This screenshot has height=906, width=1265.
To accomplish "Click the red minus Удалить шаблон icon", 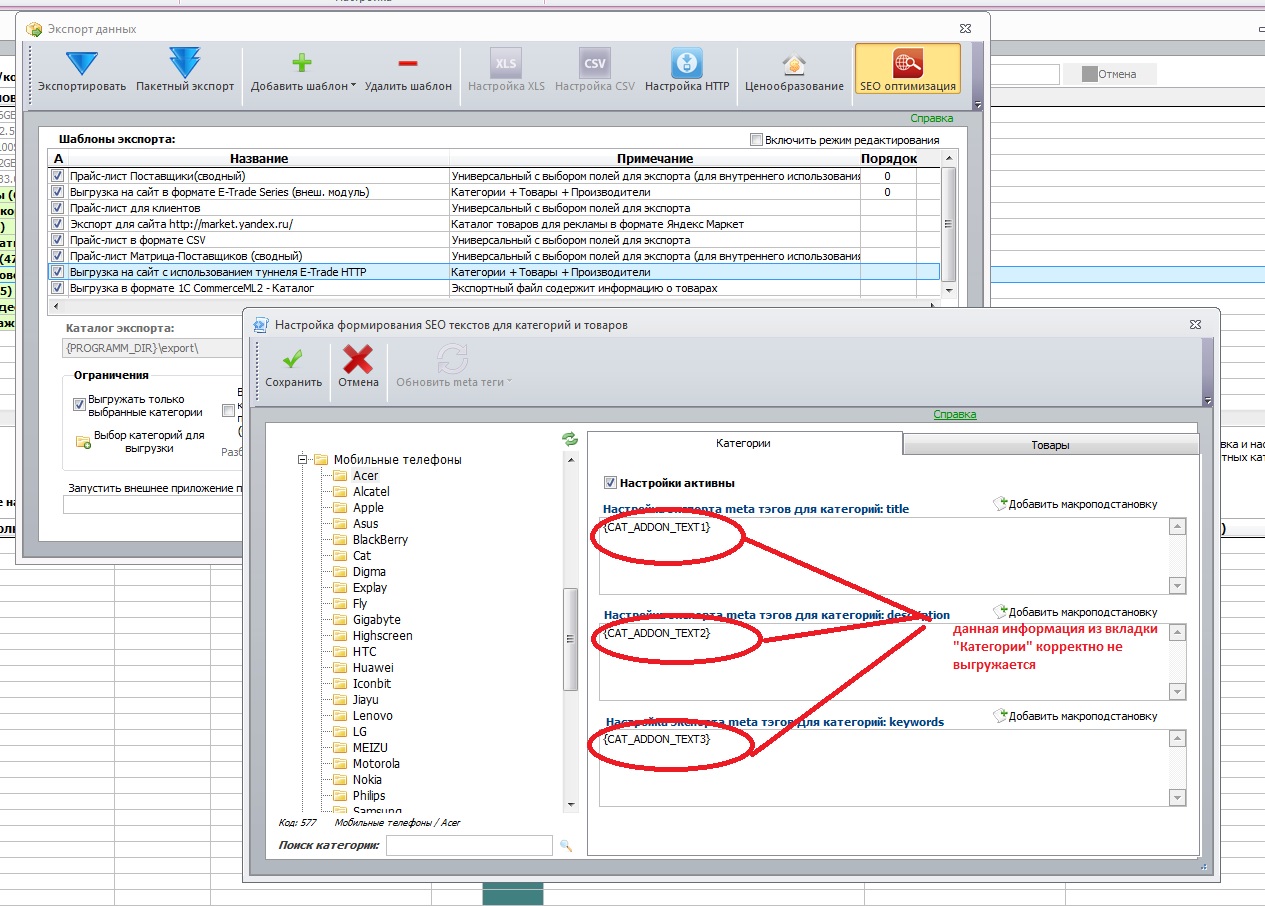I will [408, 63].
